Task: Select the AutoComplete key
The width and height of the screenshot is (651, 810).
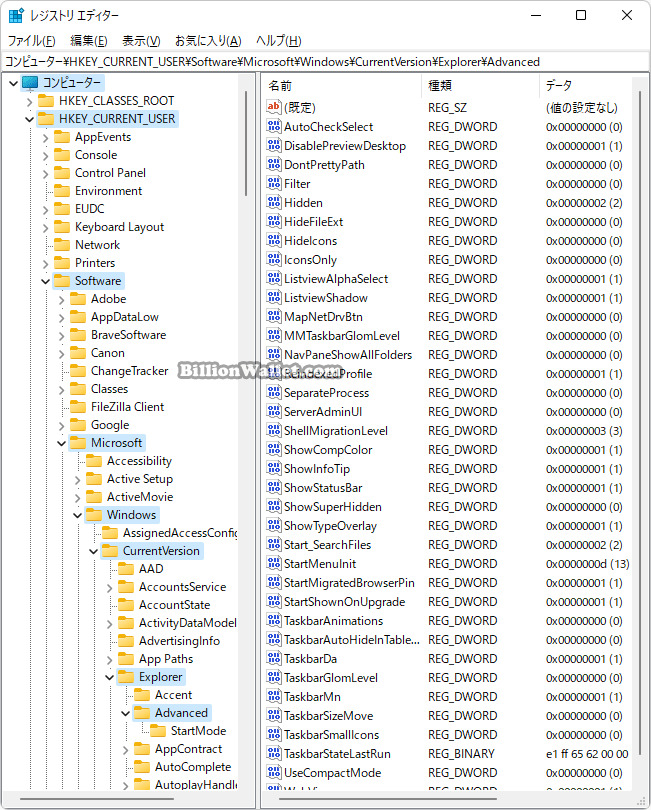Action: 193,767
